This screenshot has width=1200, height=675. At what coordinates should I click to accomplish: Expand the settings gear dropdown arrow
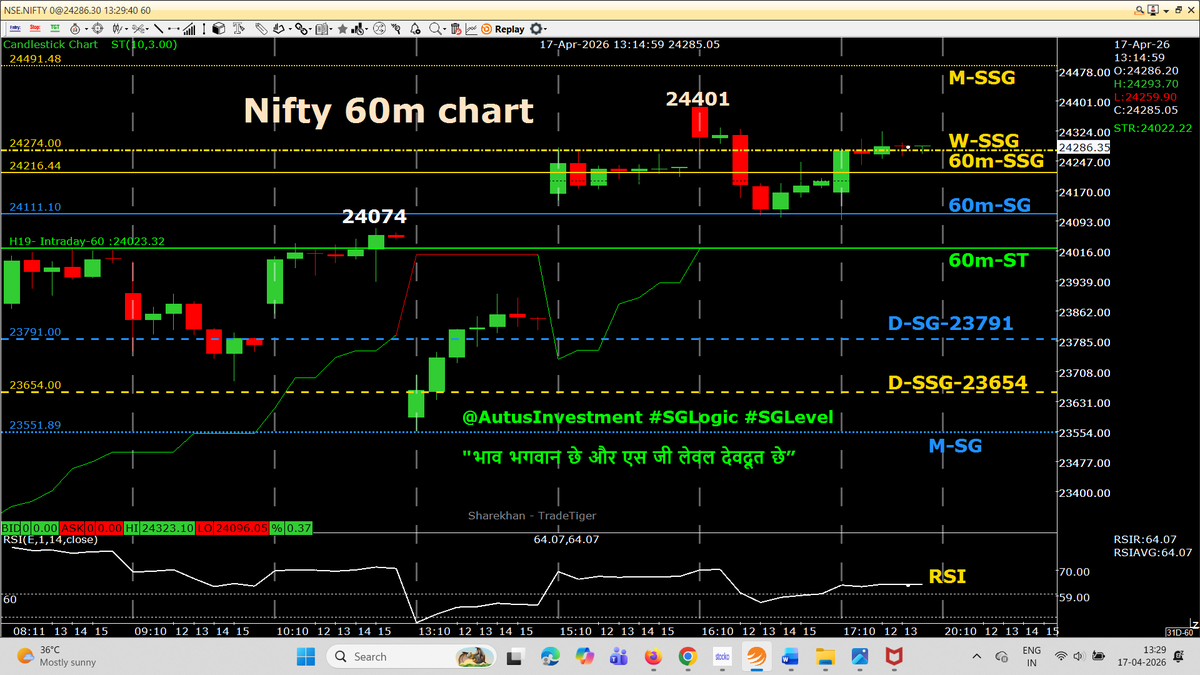coord(545,29)
